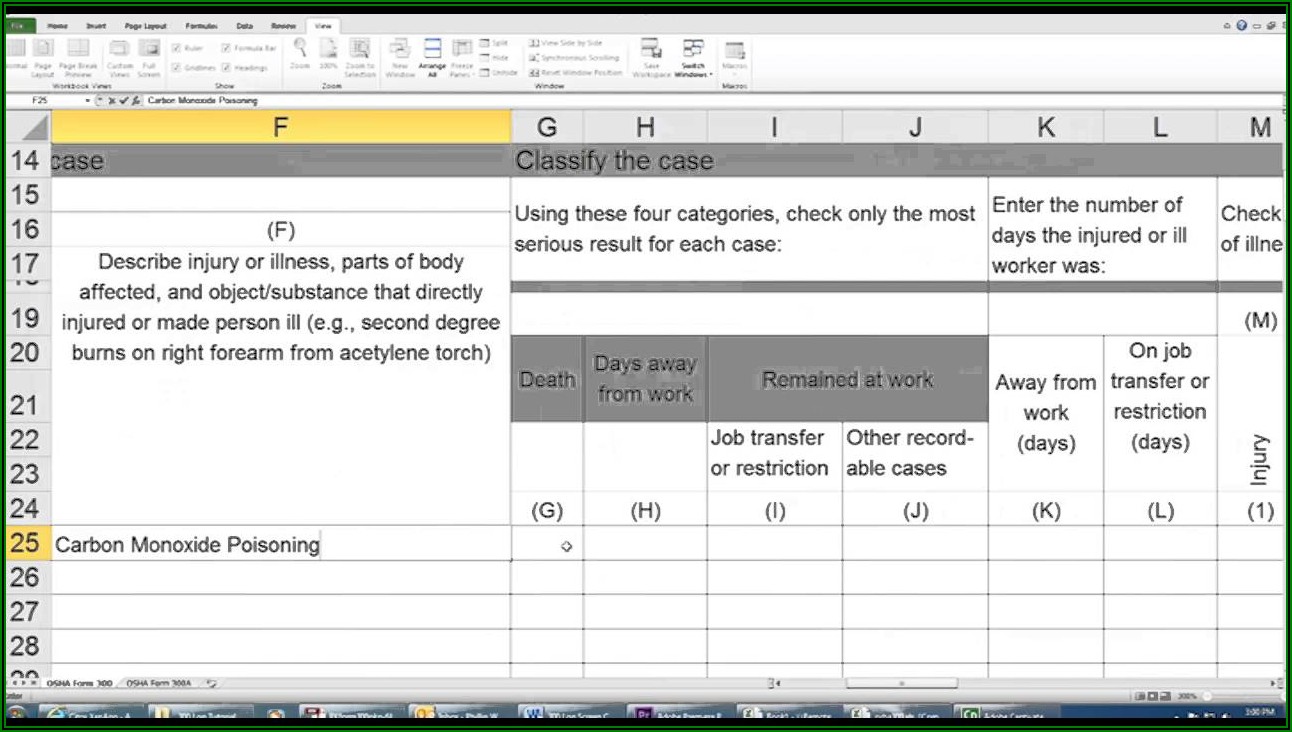Viewport: 1292px width, 732px height.
Task: Toggle the Headings checkbox
Action: click(x=226, y=68)
